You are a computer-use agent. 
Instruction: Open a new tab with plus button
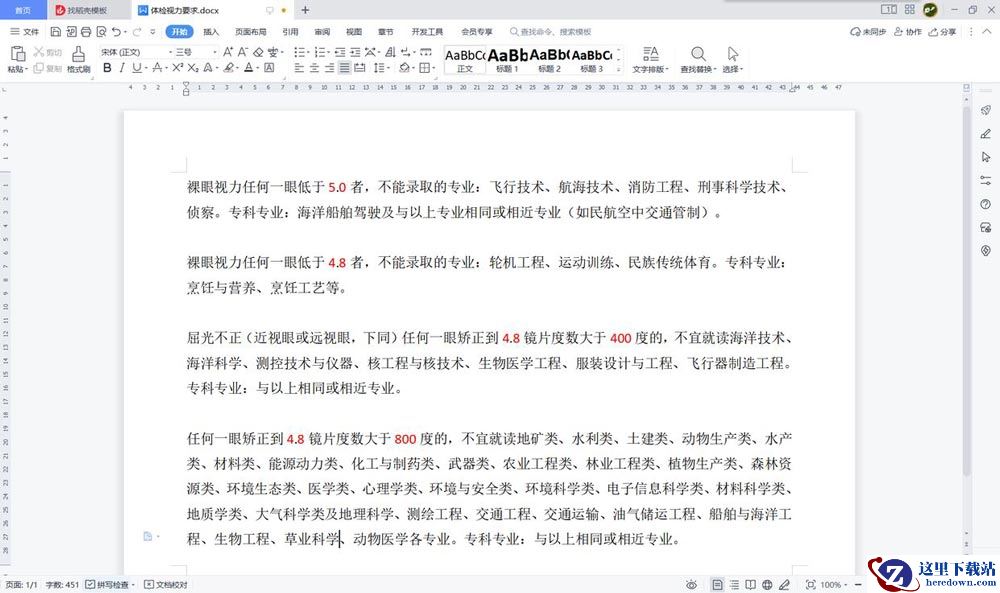click(x=305, y=10)
